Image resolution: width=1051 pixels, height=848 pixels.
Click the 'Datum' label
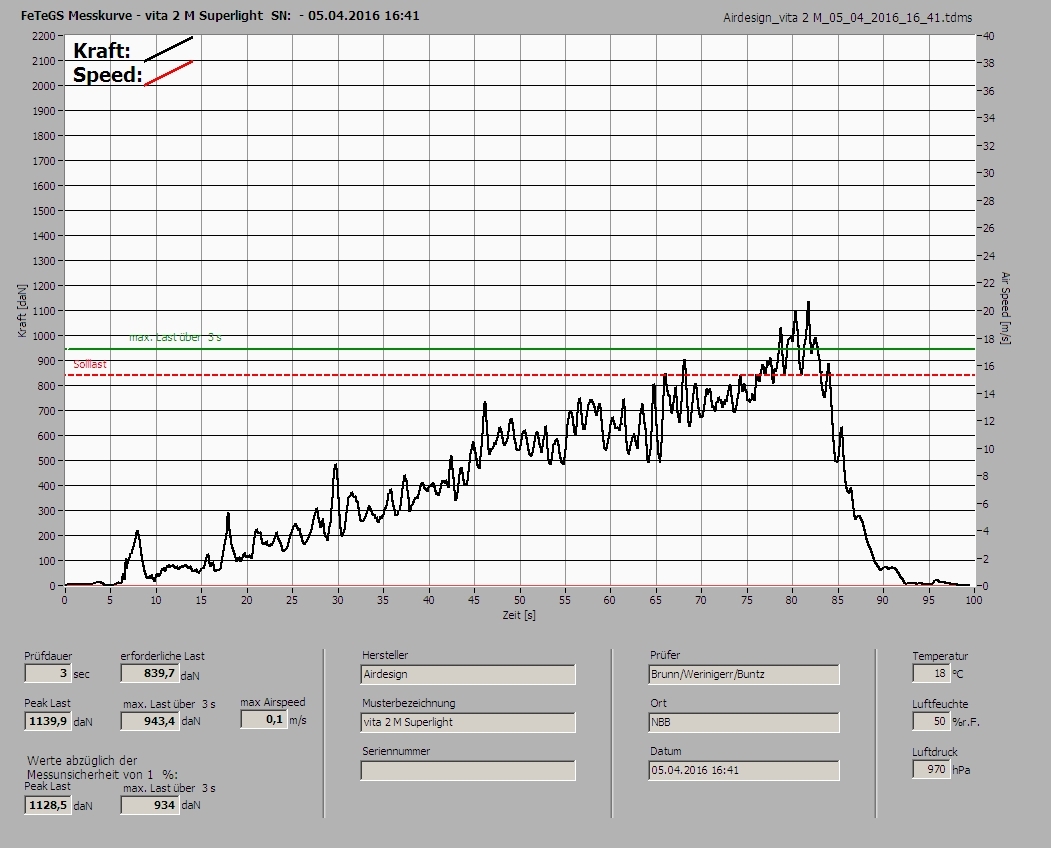pos(666,751)
